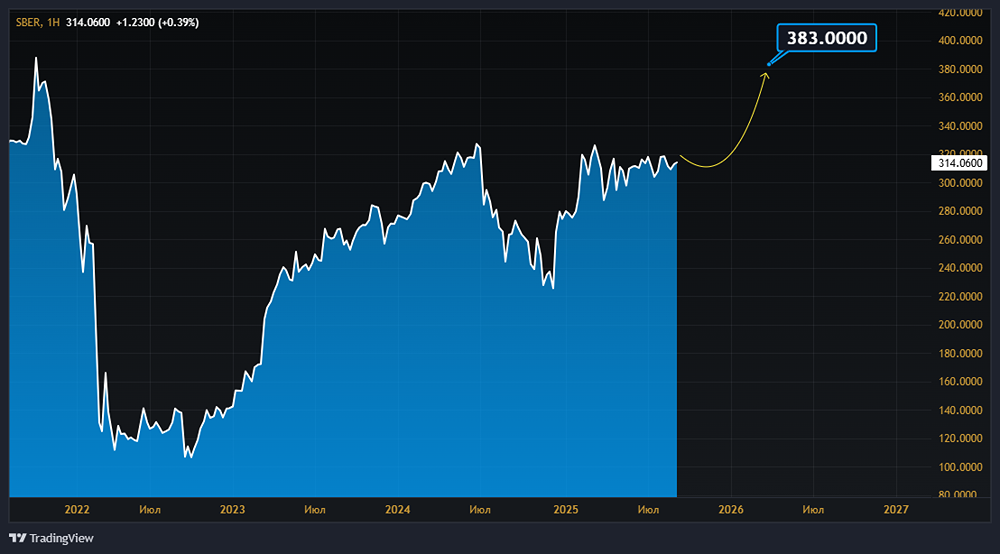This screenshot has width=1000, height=554.
Task: Click the 2025 label on time axis
Action: point(566,509)
